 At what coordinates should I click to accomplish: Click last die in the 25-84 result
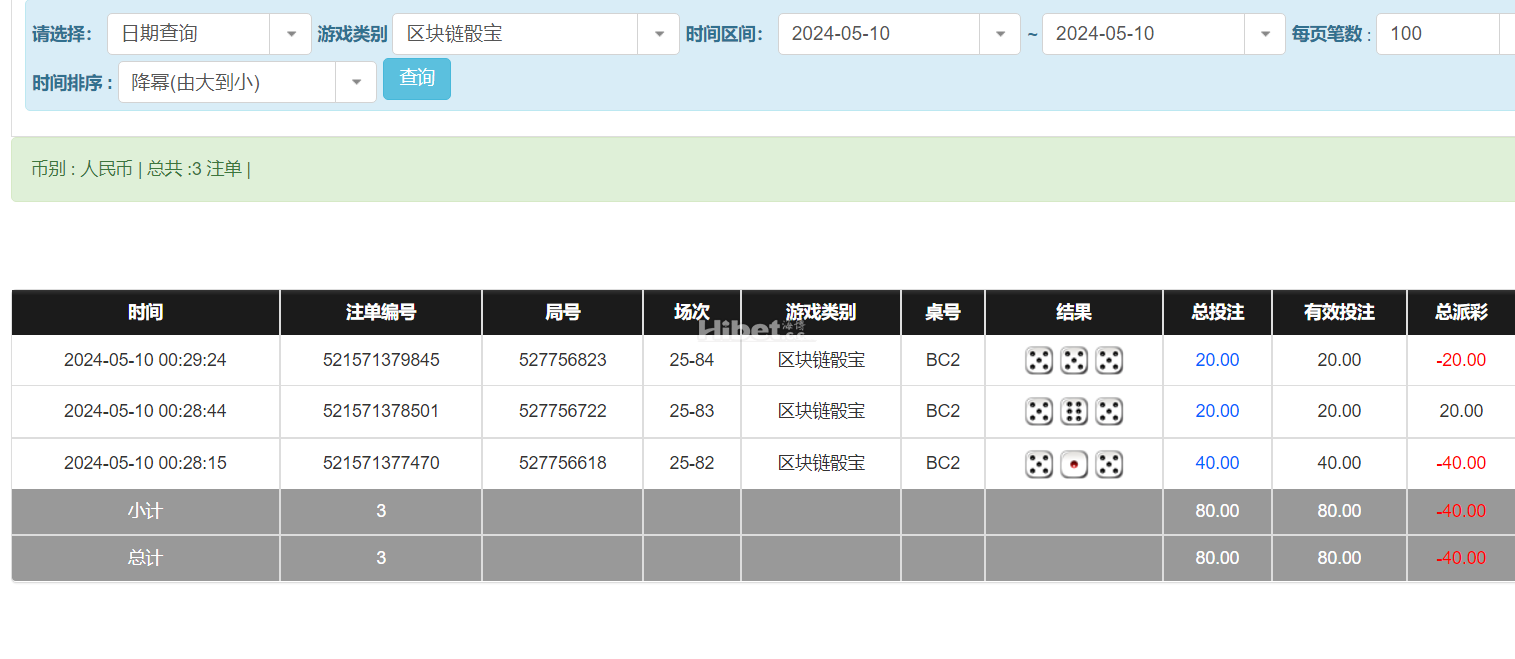[x=1109, y=360]
